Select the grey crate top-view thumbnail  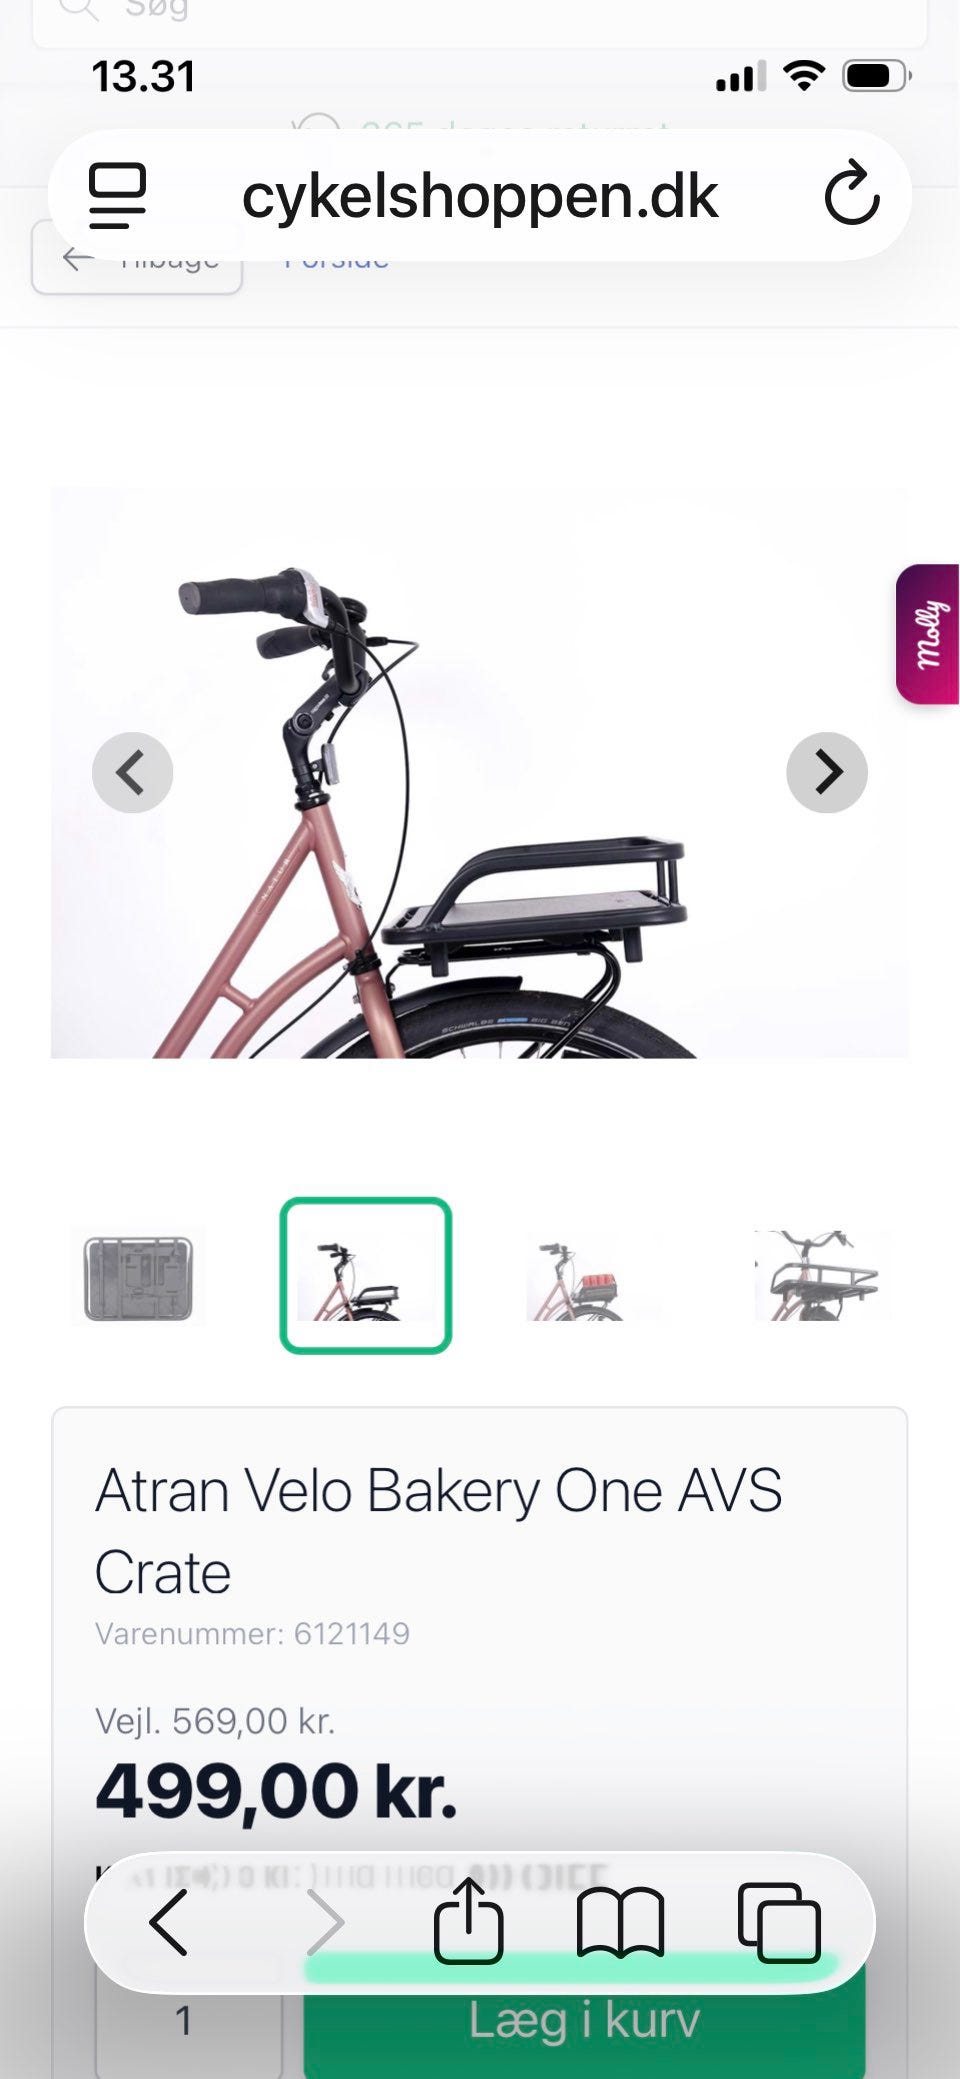[x=138, y=1277]
